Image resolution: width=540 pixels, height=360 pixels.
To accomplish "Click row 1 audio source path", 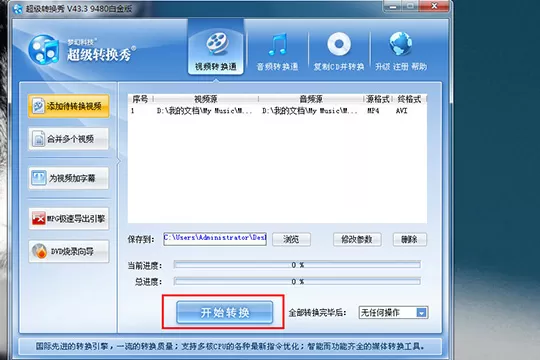I will 310,111.
